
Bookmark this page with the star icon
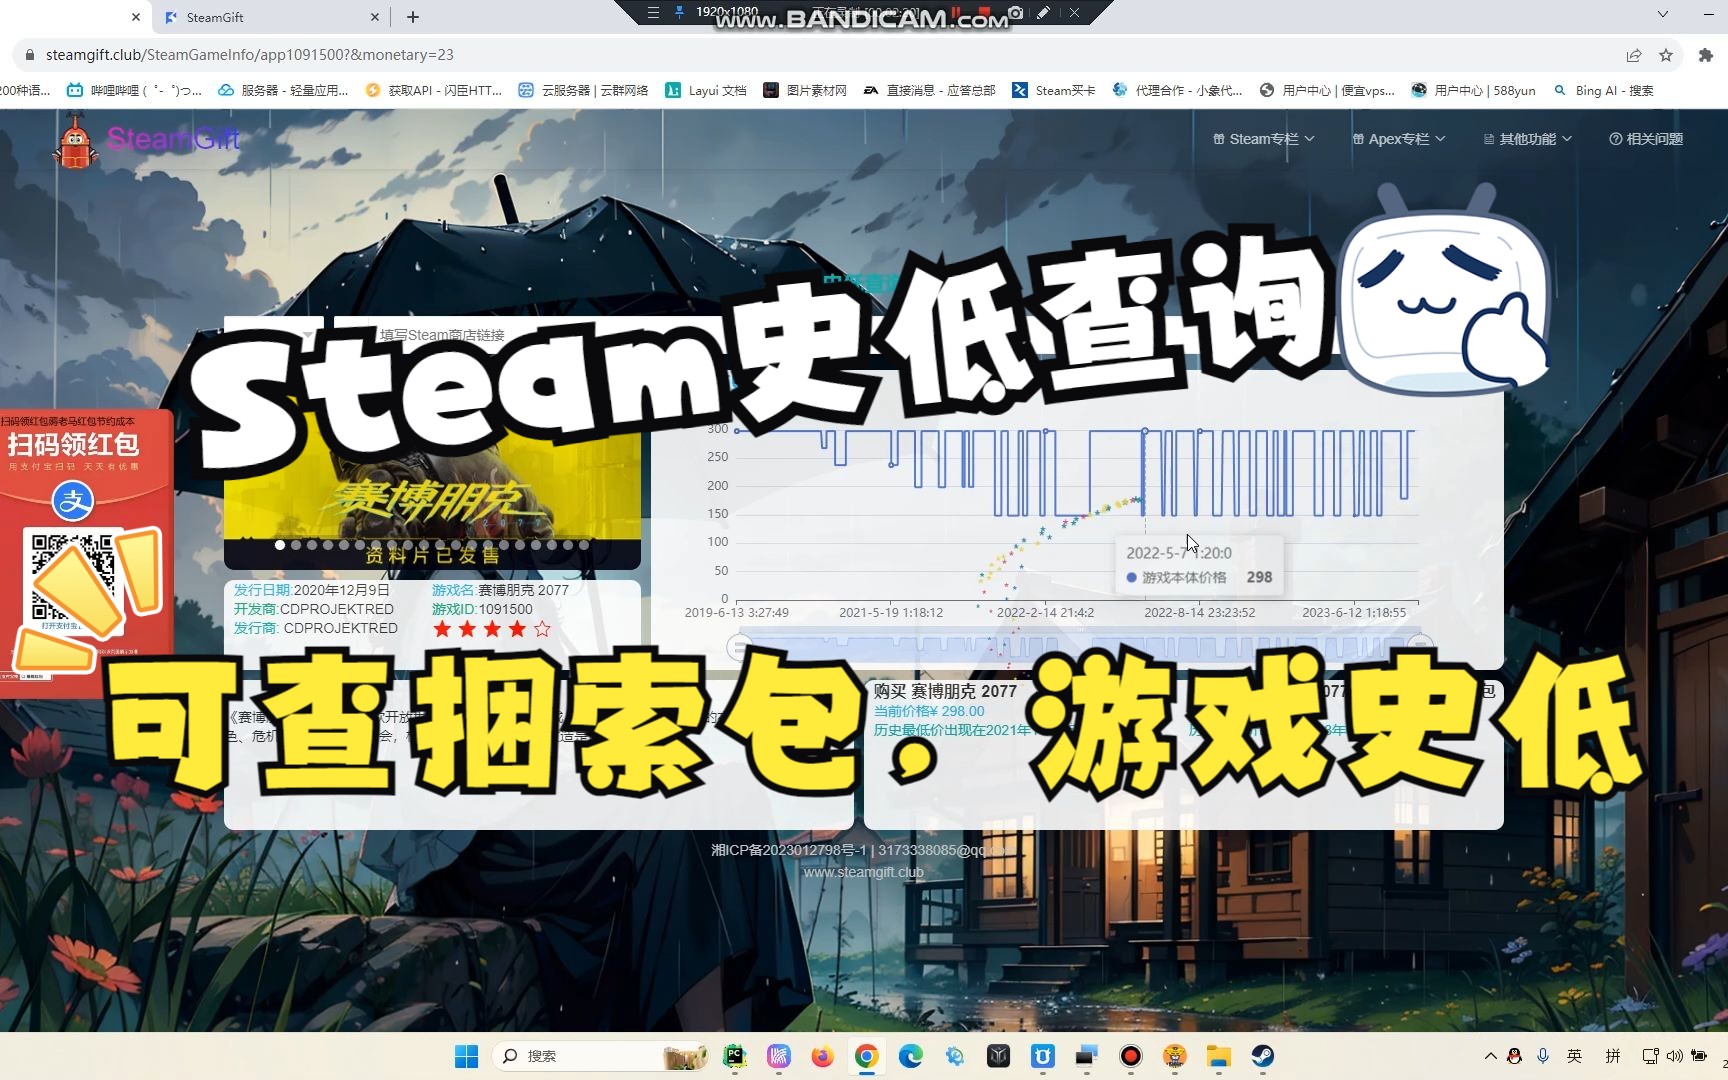point(1666,55)
